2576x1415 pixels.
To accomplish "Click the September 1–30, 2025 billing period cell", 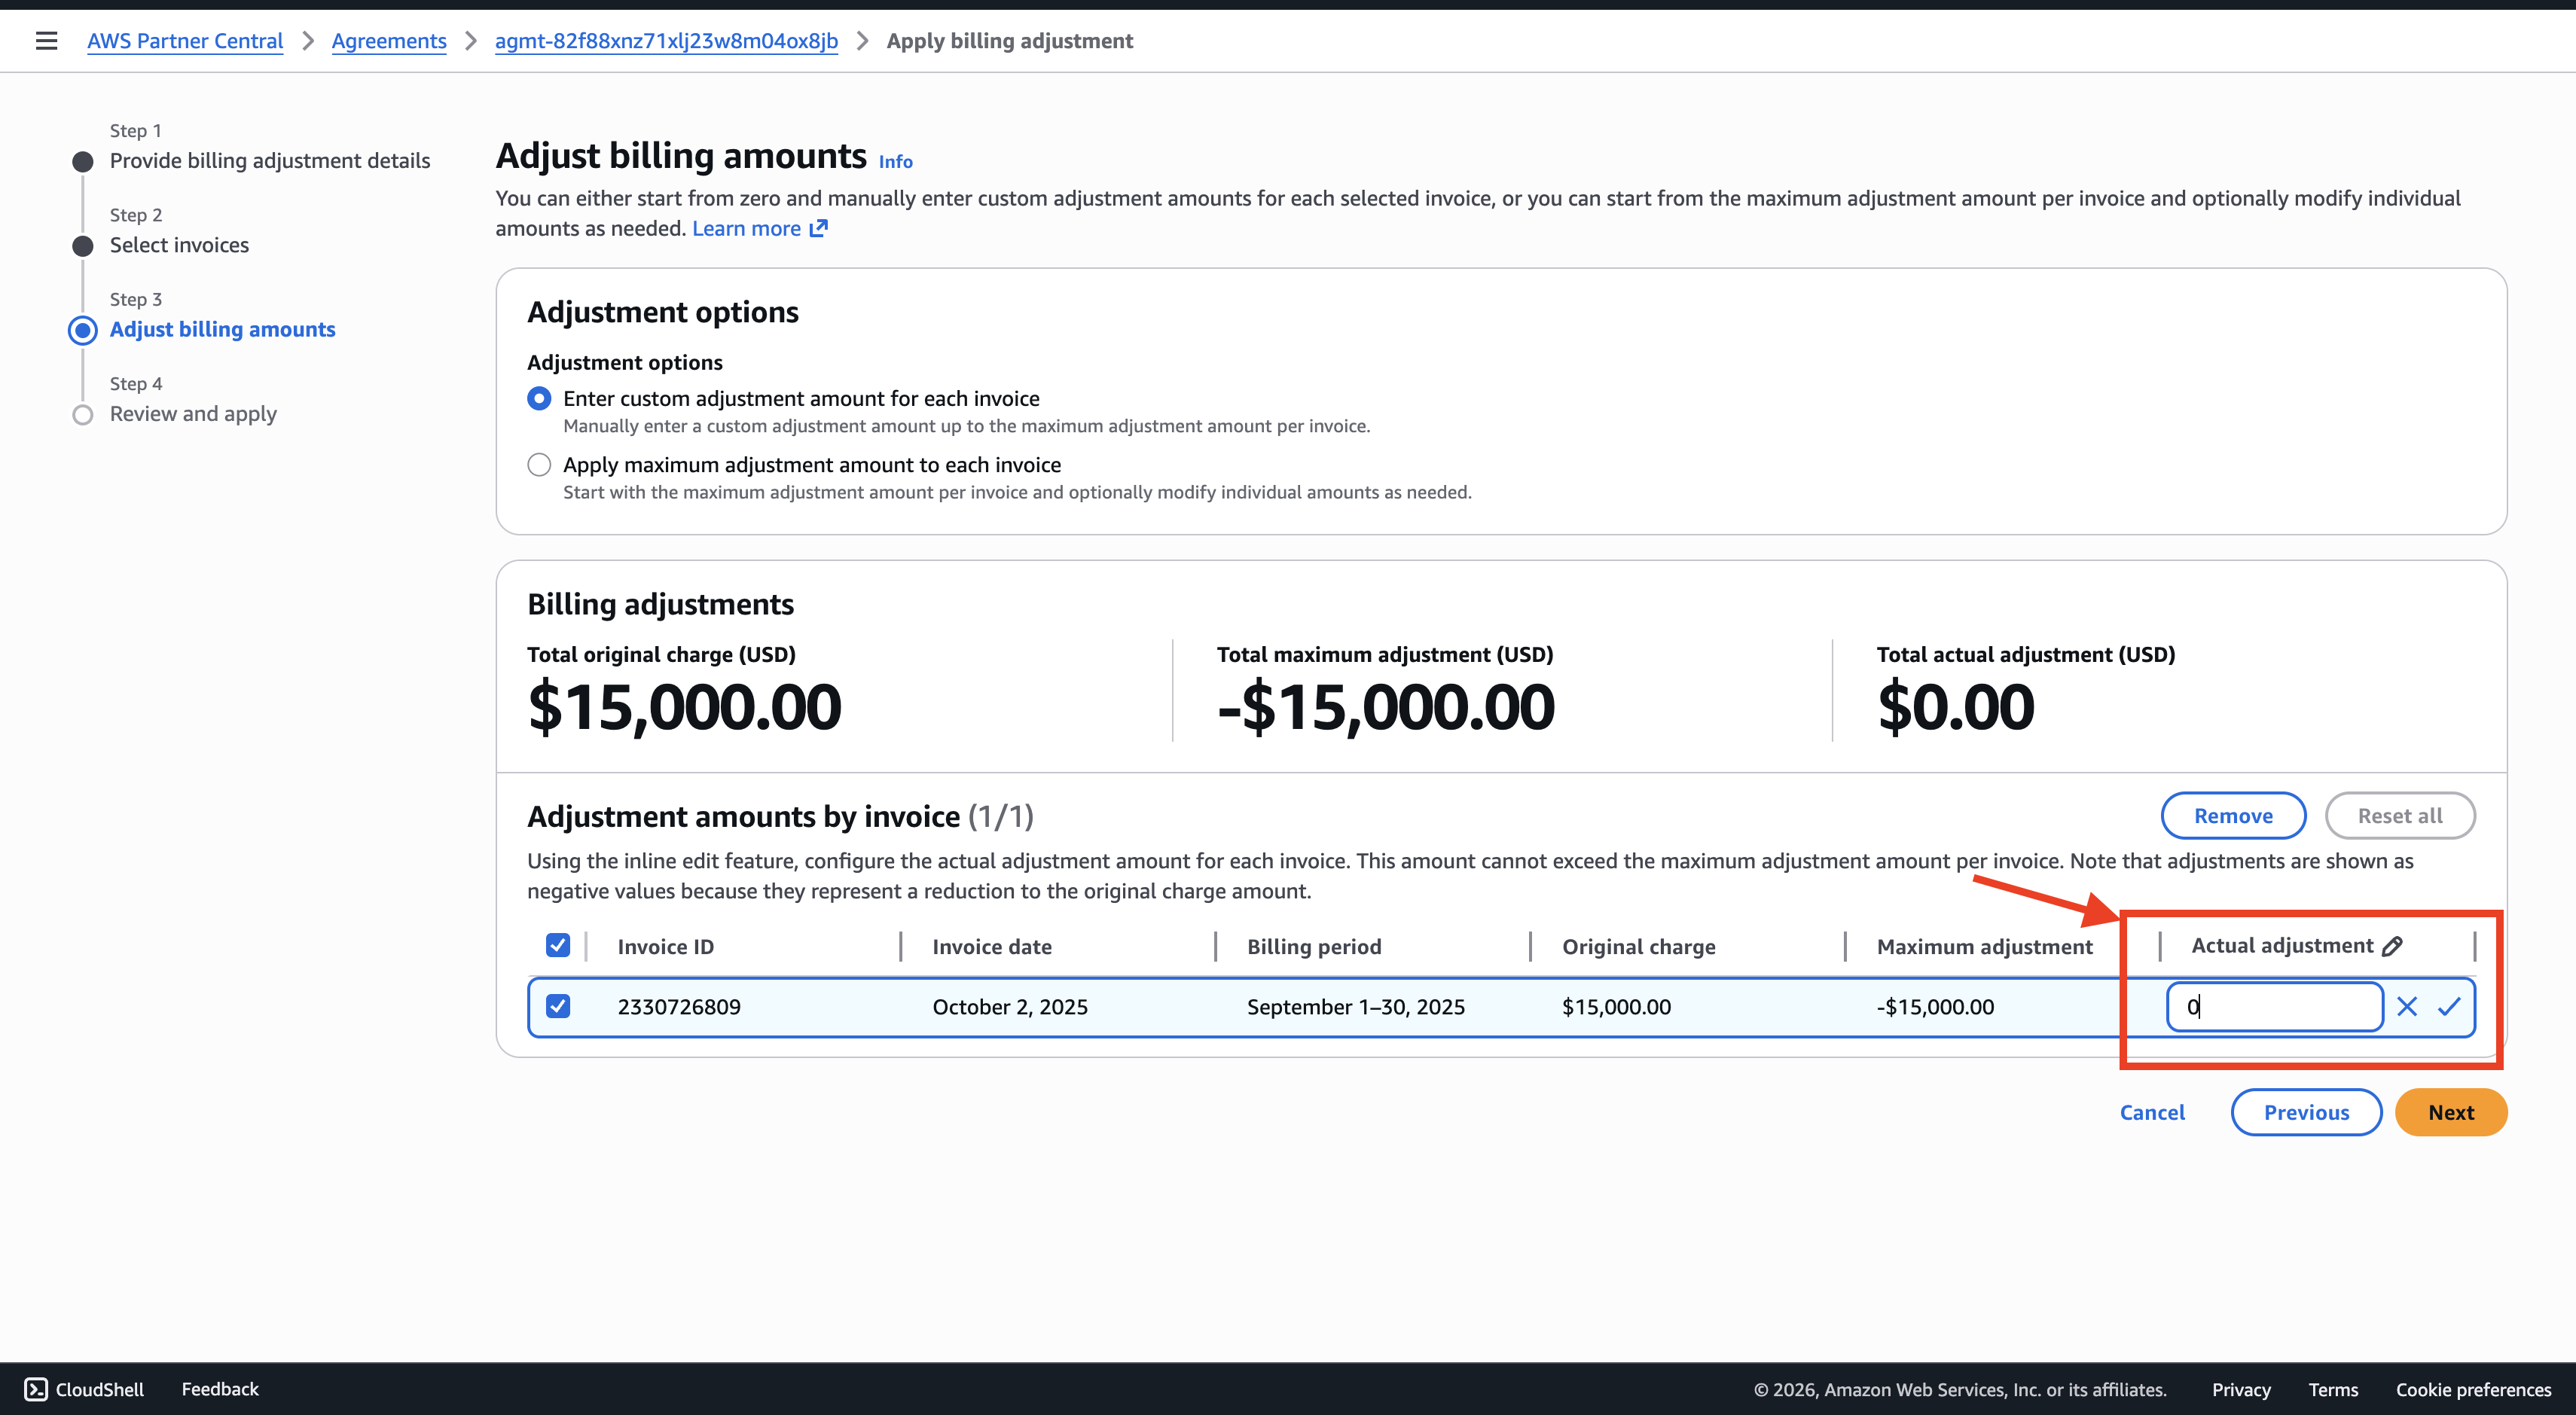I will click(x=1356, y=1007).
